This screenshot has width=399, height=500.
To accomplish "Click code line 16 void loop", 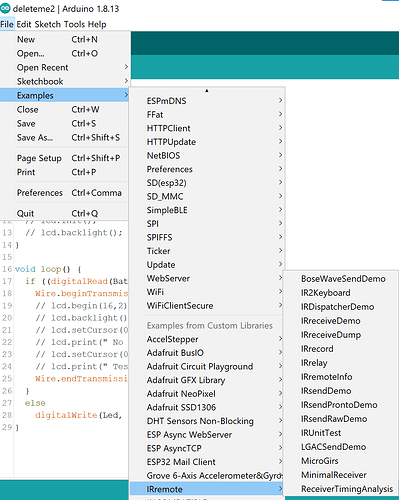I will [48, 269].
